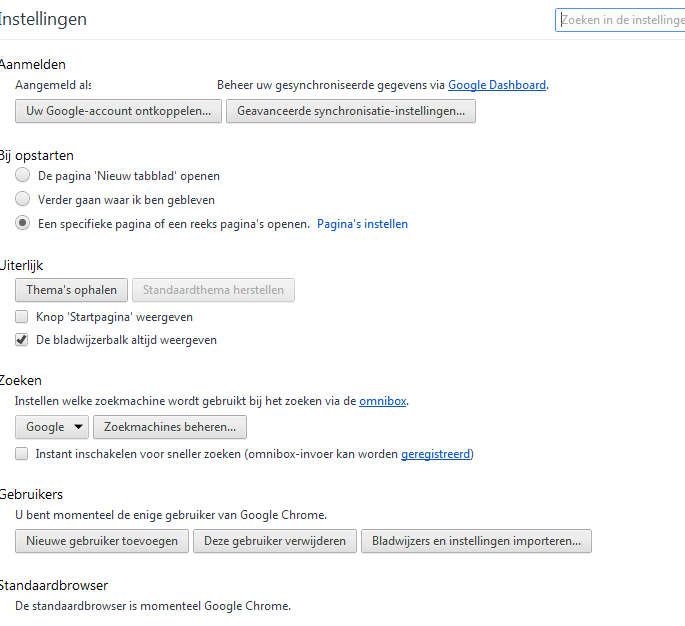Click 'De standaardbrowser is momenteel Google Chrome.' text

(x=153, y=606)
